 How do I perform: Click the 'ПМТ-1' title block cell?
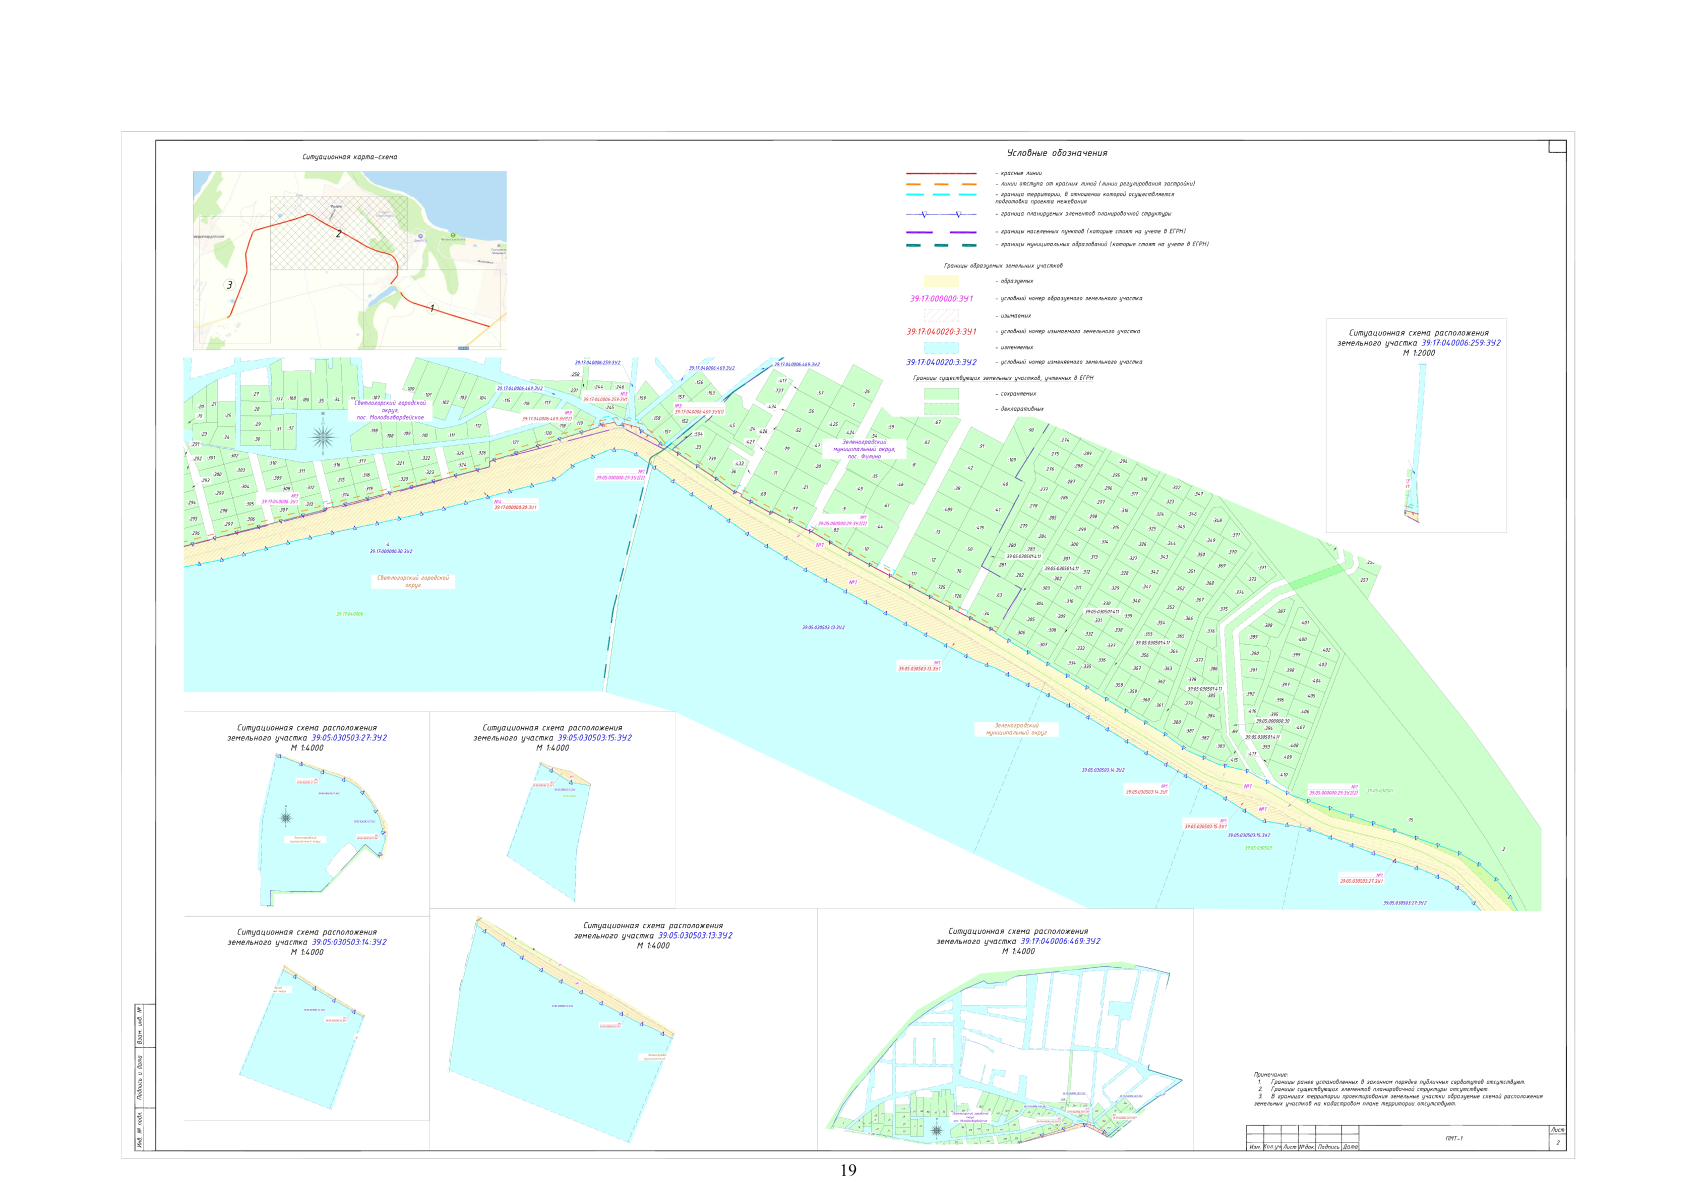1453,1138
